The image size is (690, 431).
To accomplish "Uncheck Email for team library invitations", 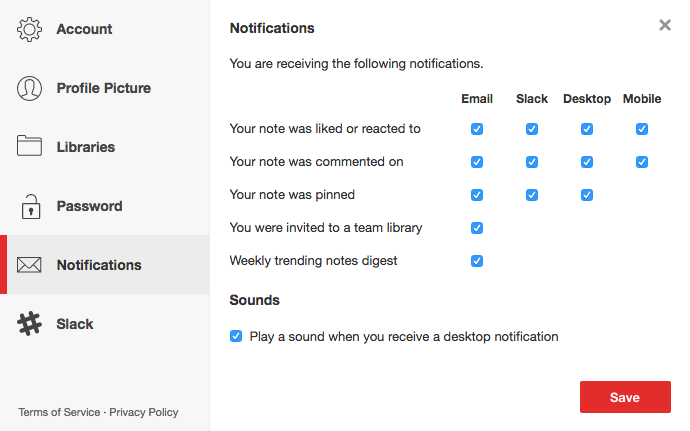I will (477, 228).
